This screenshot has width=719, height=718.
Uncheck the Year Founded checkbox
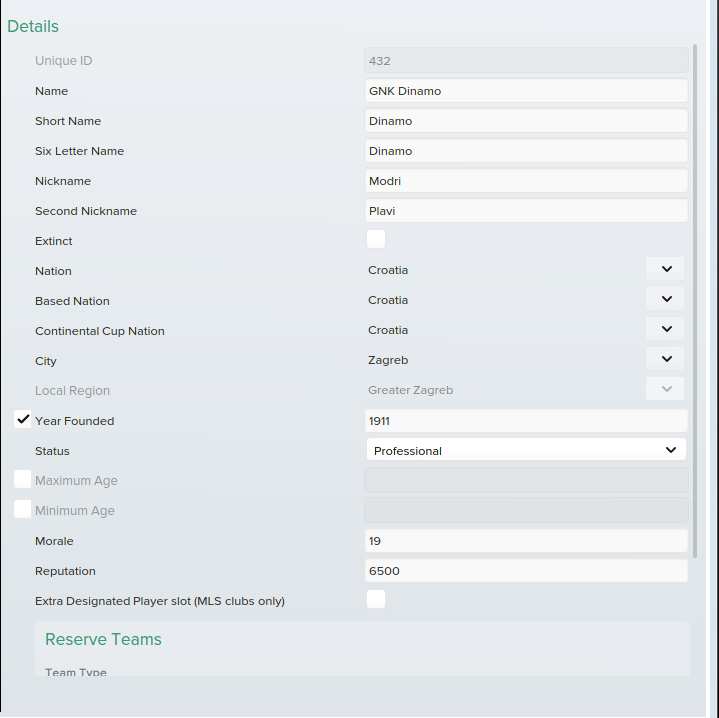[x=22, y=419]
